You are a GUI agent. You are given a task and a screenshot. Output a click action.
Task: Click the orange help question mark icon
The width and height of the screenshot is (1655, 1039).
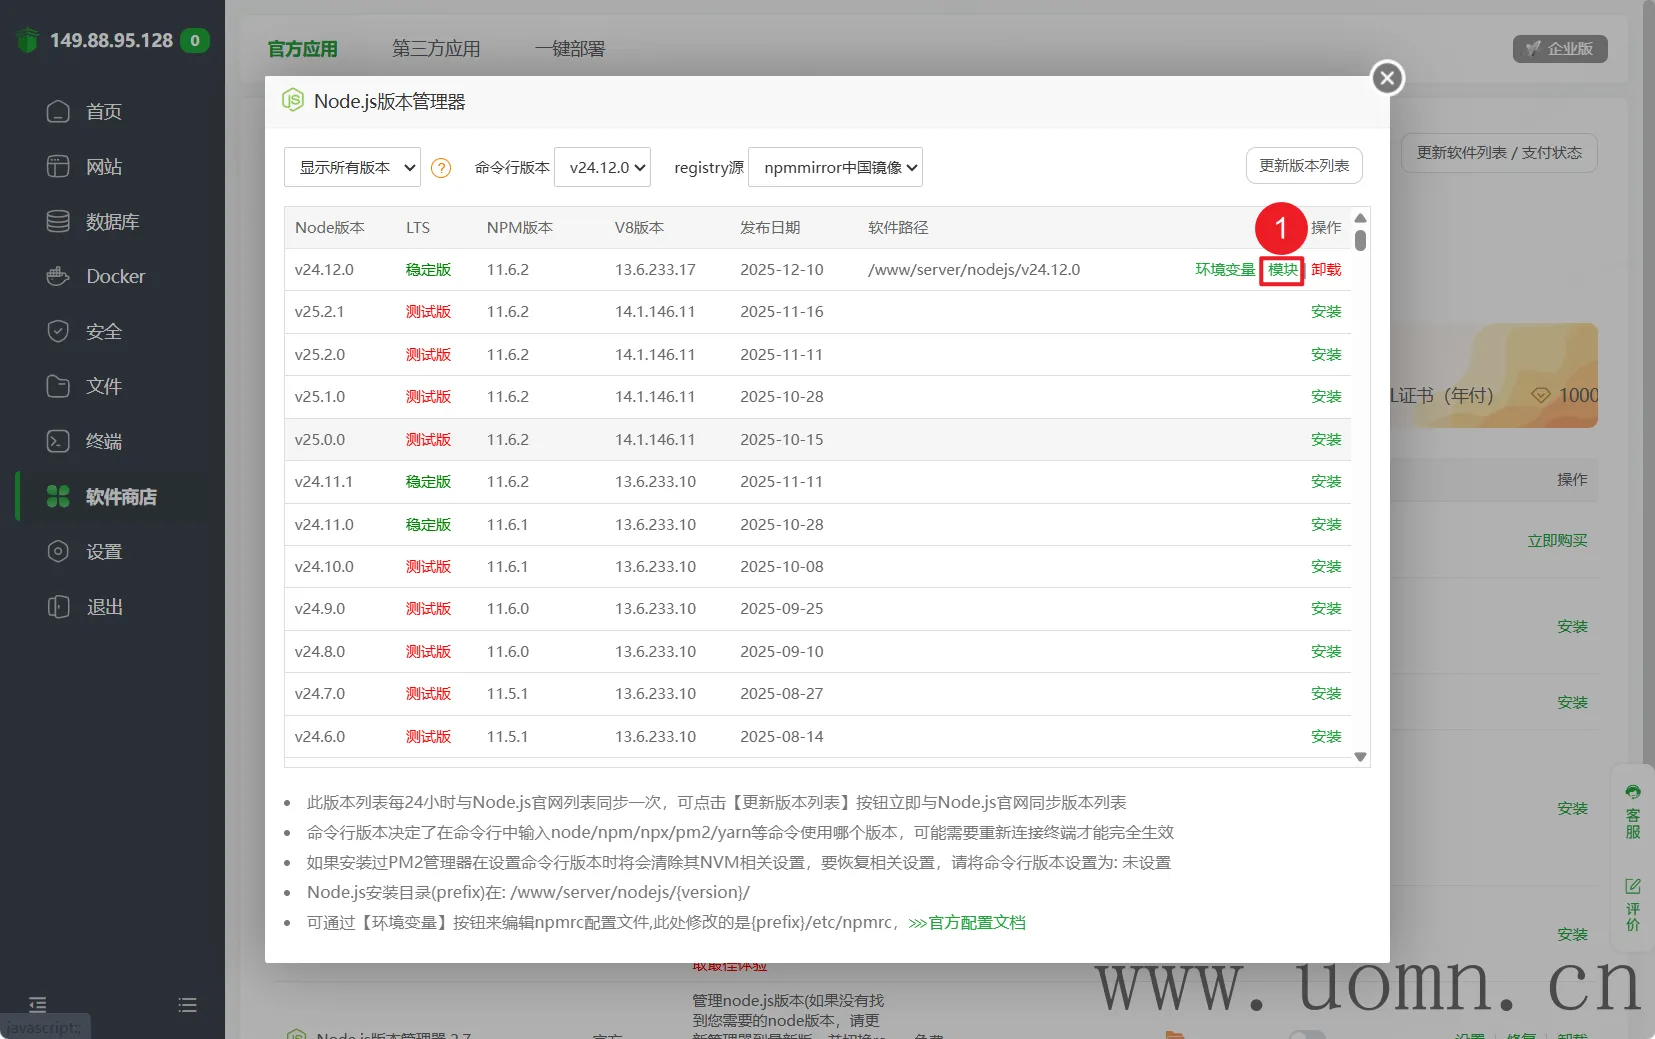[441, 168]
